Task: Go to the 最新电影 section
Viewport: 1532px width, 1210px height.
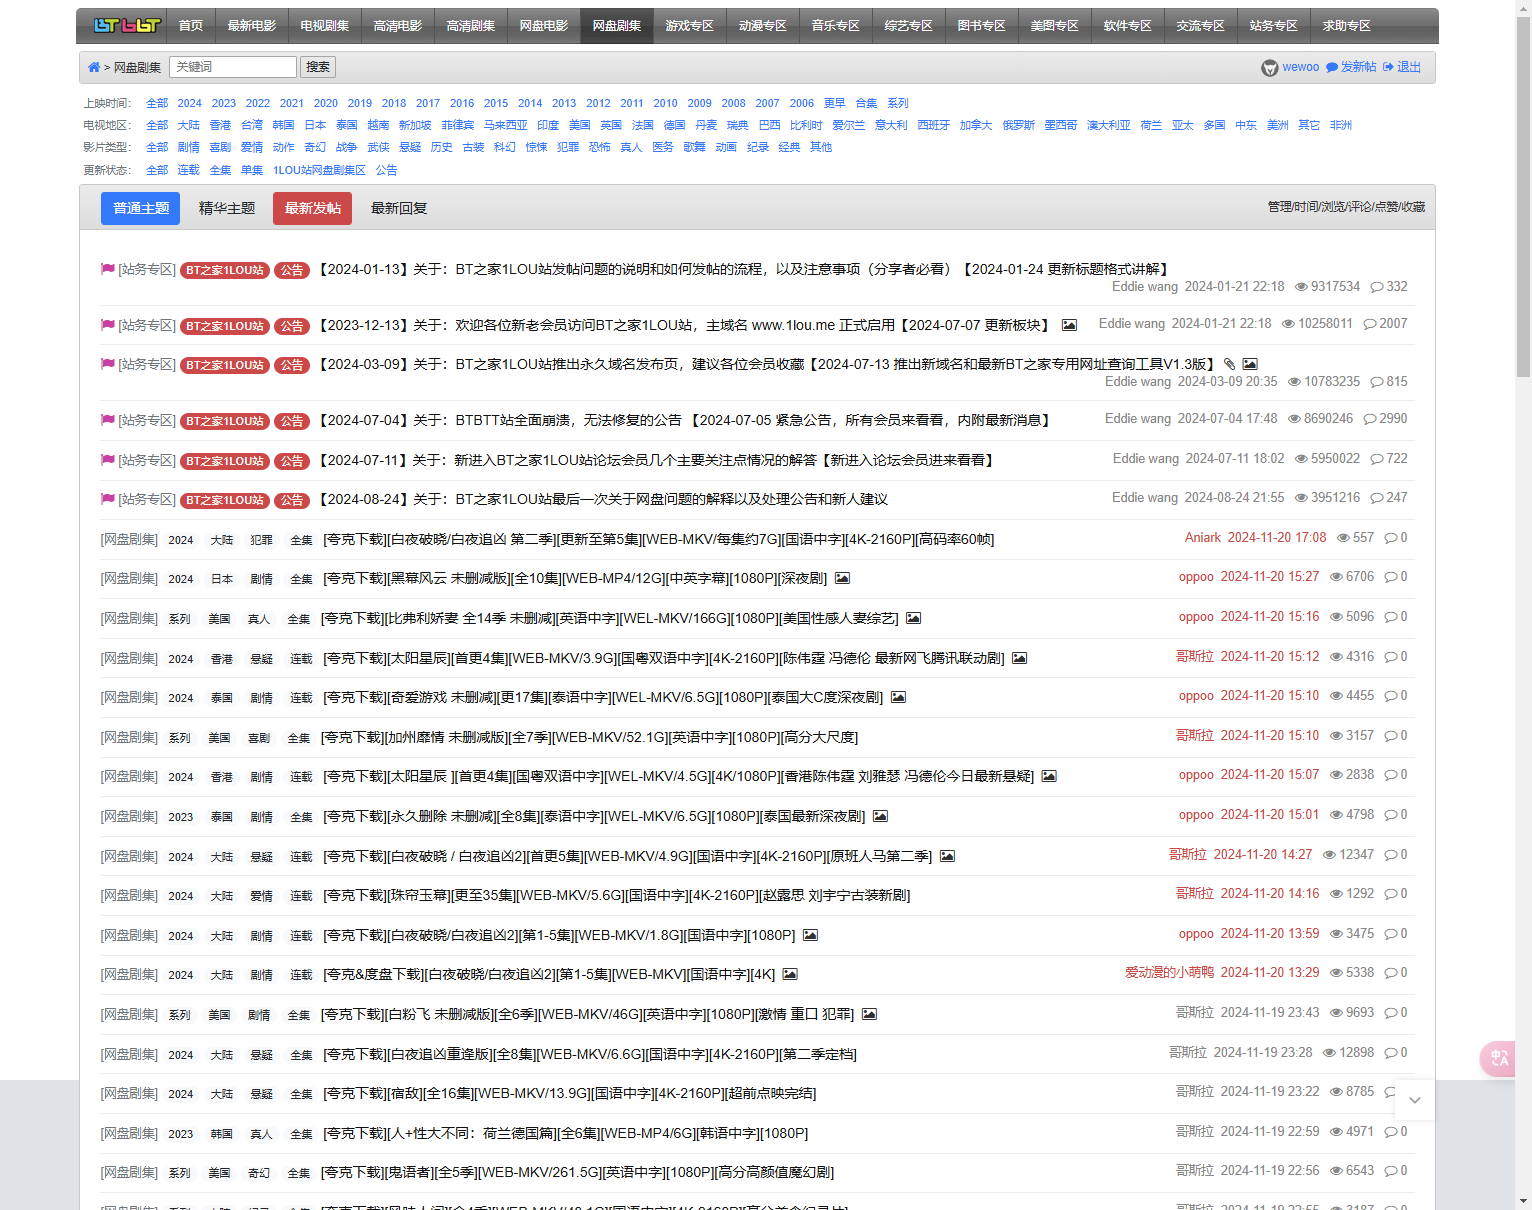Action: [x=252, y=26]
